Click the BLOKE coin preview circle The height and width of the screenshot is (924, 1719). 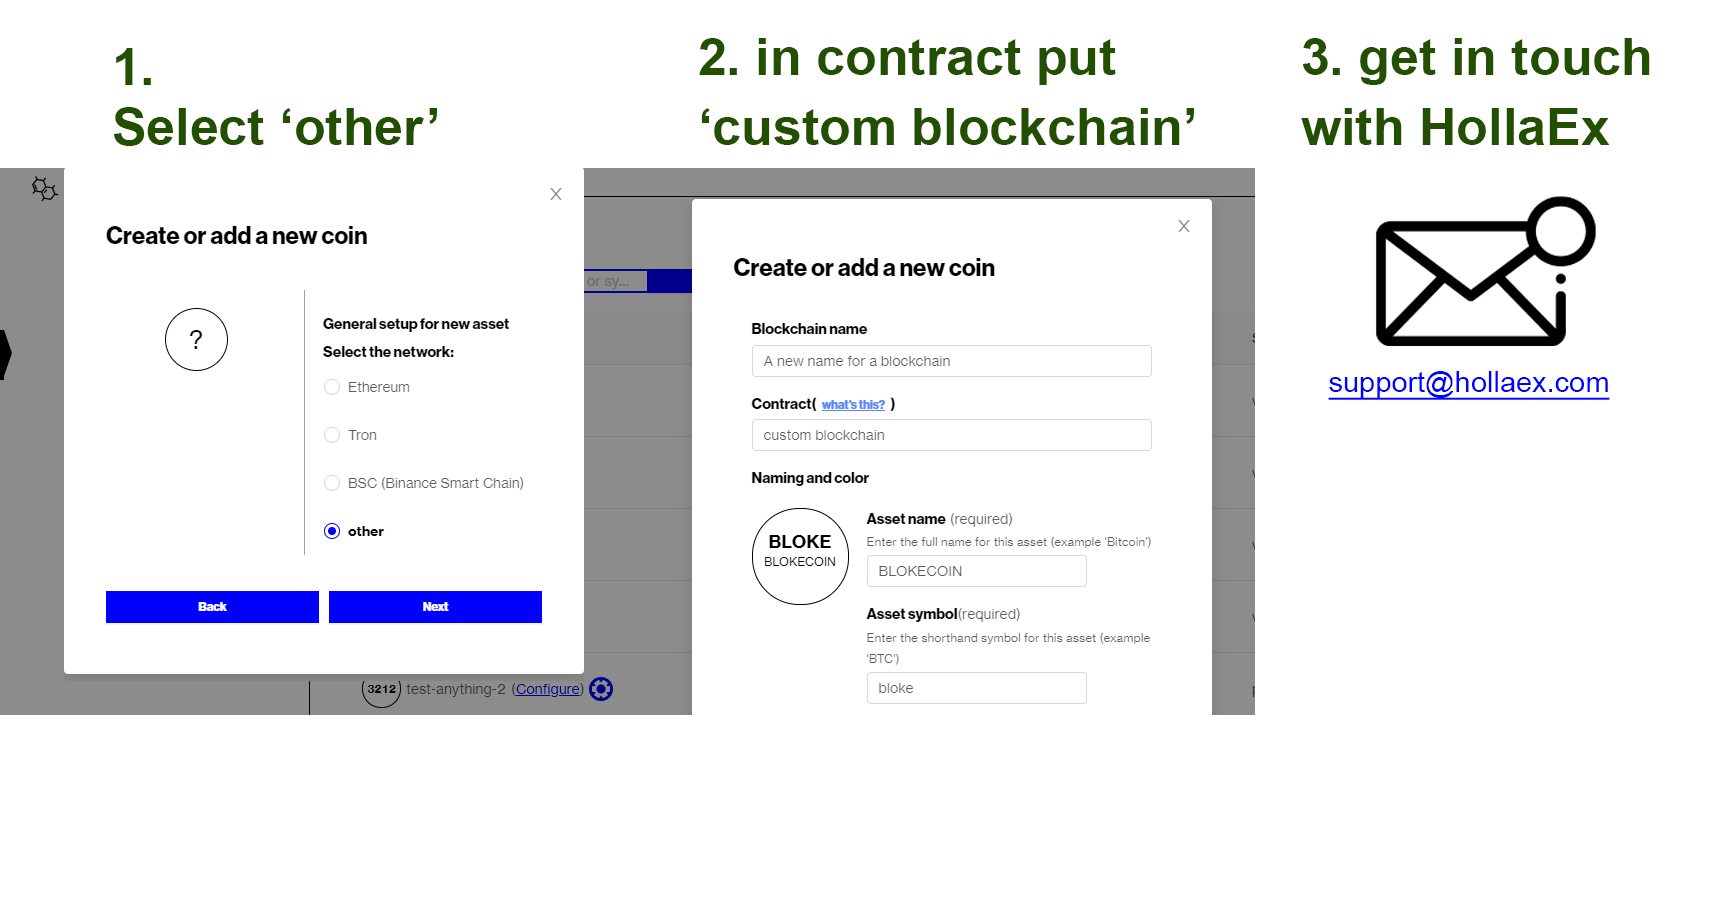tap(800, 556)
